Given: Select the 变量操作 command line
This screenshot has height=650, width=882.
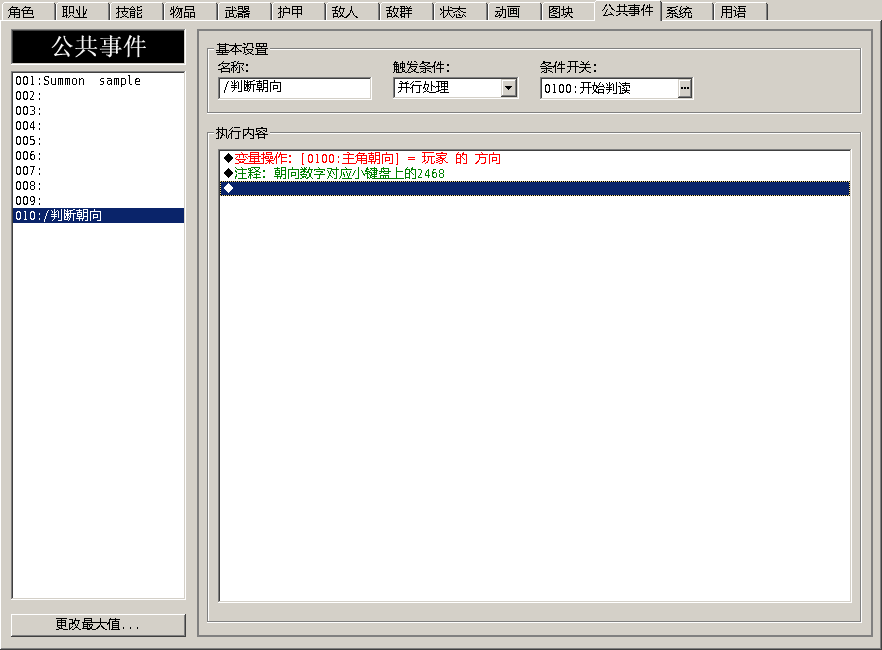Looking at the screenshot, I should click(534, 159).
